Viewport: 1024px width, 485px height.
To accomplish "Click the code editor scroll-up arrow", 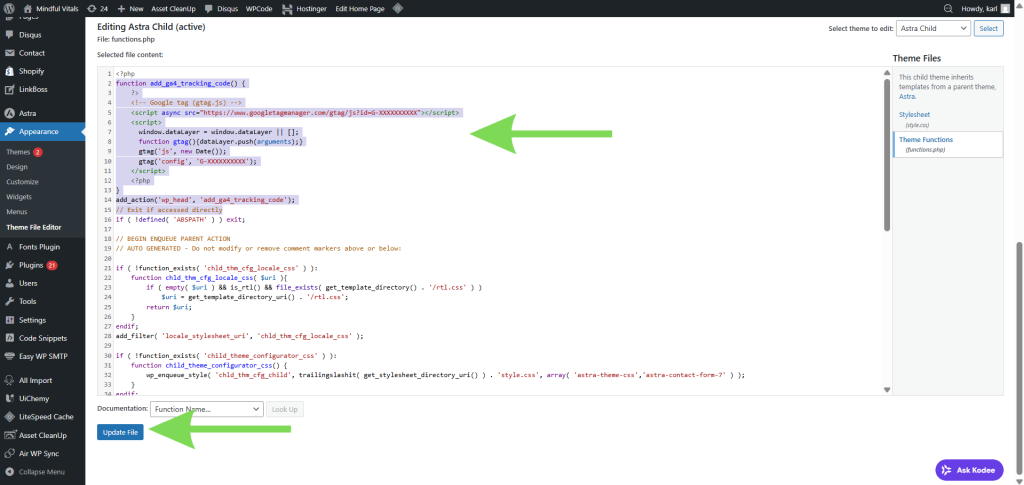I will 887,72.
